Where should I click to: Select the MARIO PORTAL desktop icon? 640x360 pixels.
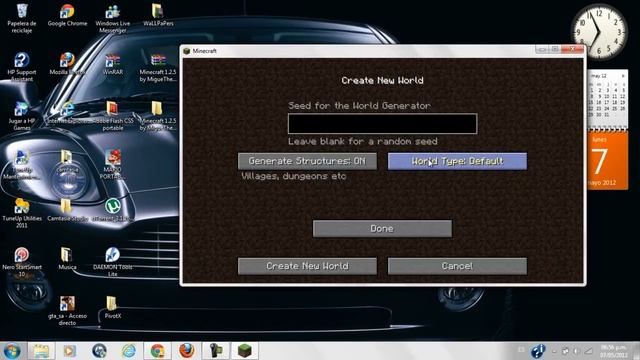[113, 165]
